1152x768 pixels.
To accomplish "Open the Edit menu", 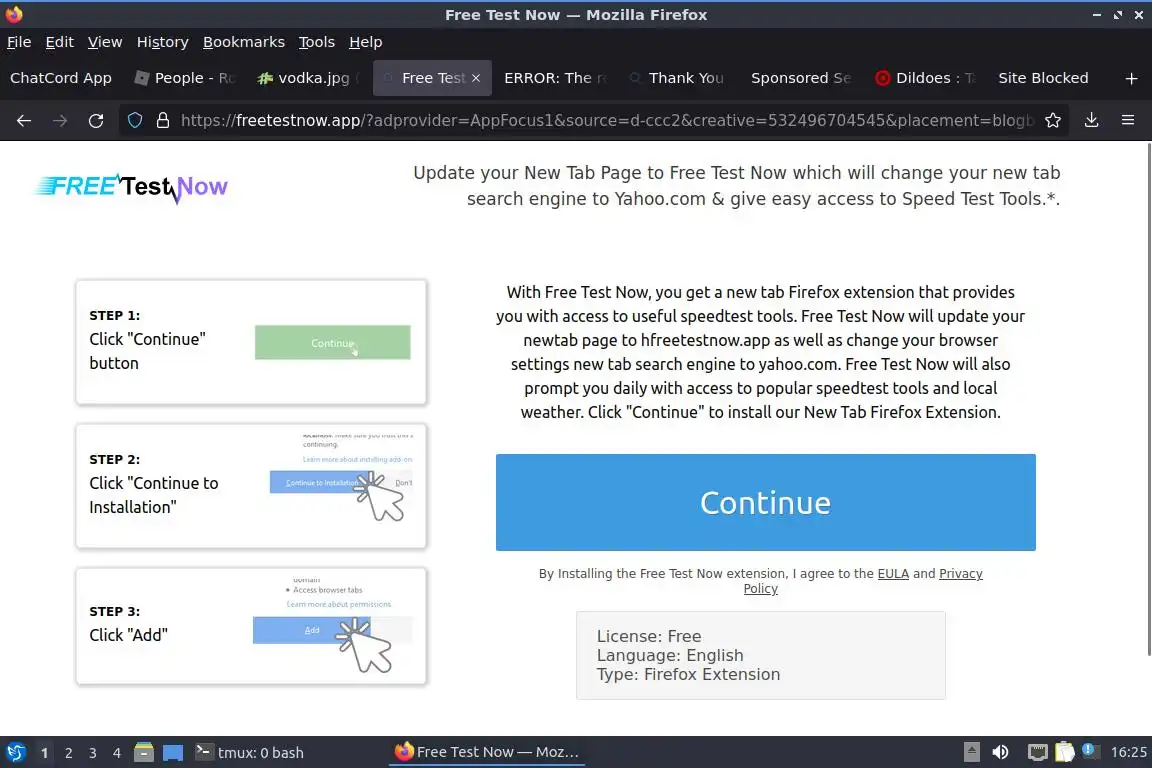I will point(60,42).
